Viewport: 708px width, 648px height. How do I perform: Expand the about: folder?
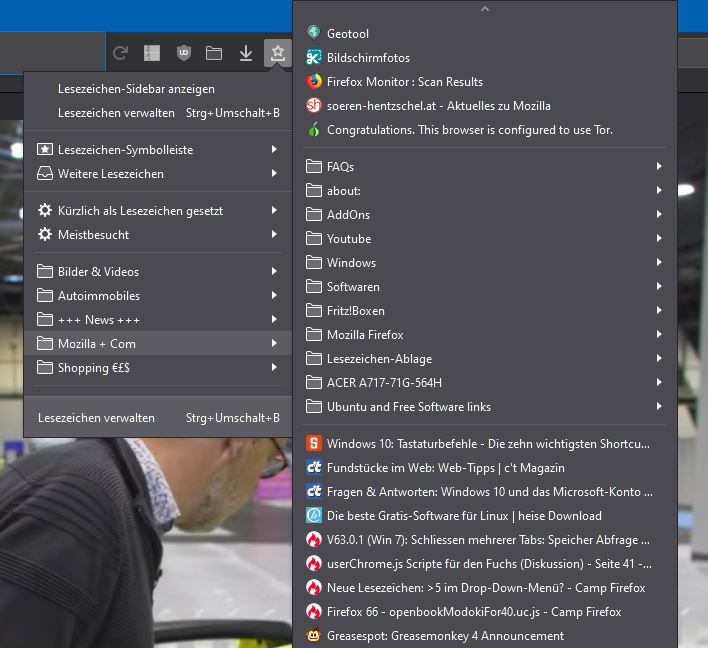click(485, 191)
